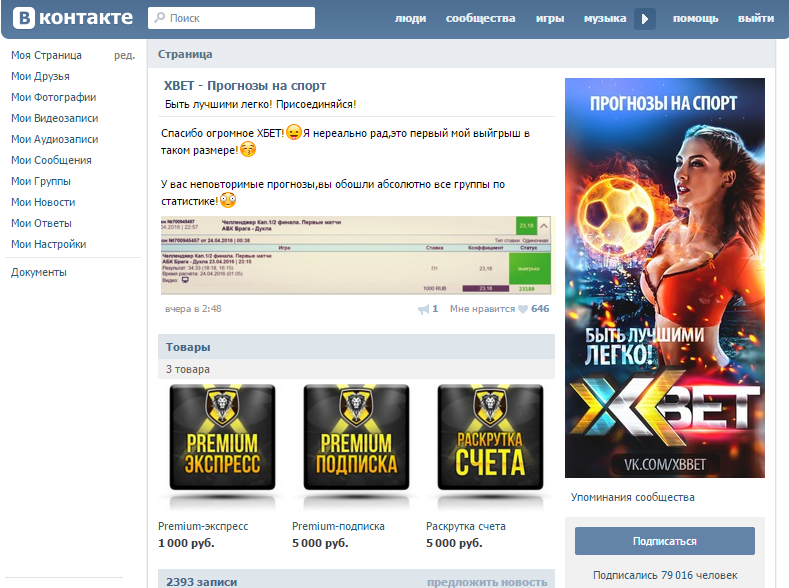Image resolution: width=789 pixels, height=588 pixels.
Task: Click выйти to log out
Action: point(756,18)
